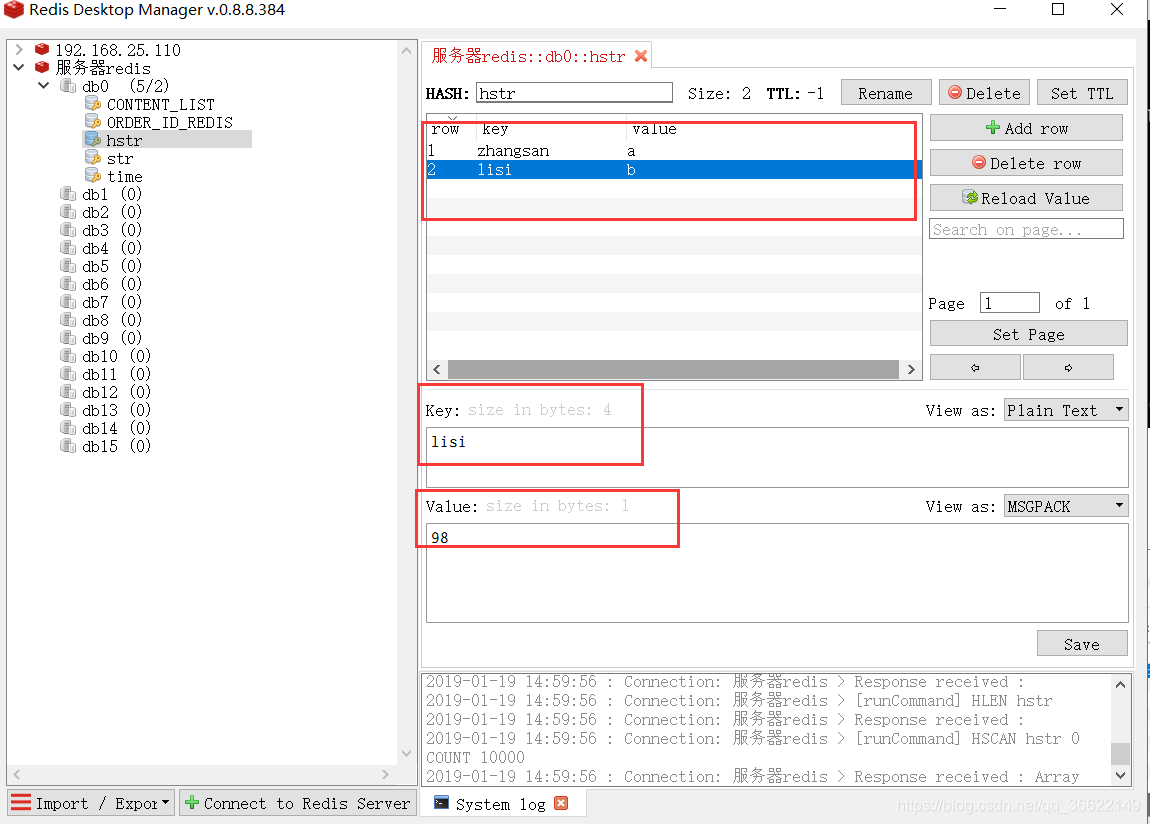Image resolution: width=1150 pixels, height=824 pixels.
Task: Collapse the 服务器redis connection node
Action: pyautogui.click(x=19, y=67)
